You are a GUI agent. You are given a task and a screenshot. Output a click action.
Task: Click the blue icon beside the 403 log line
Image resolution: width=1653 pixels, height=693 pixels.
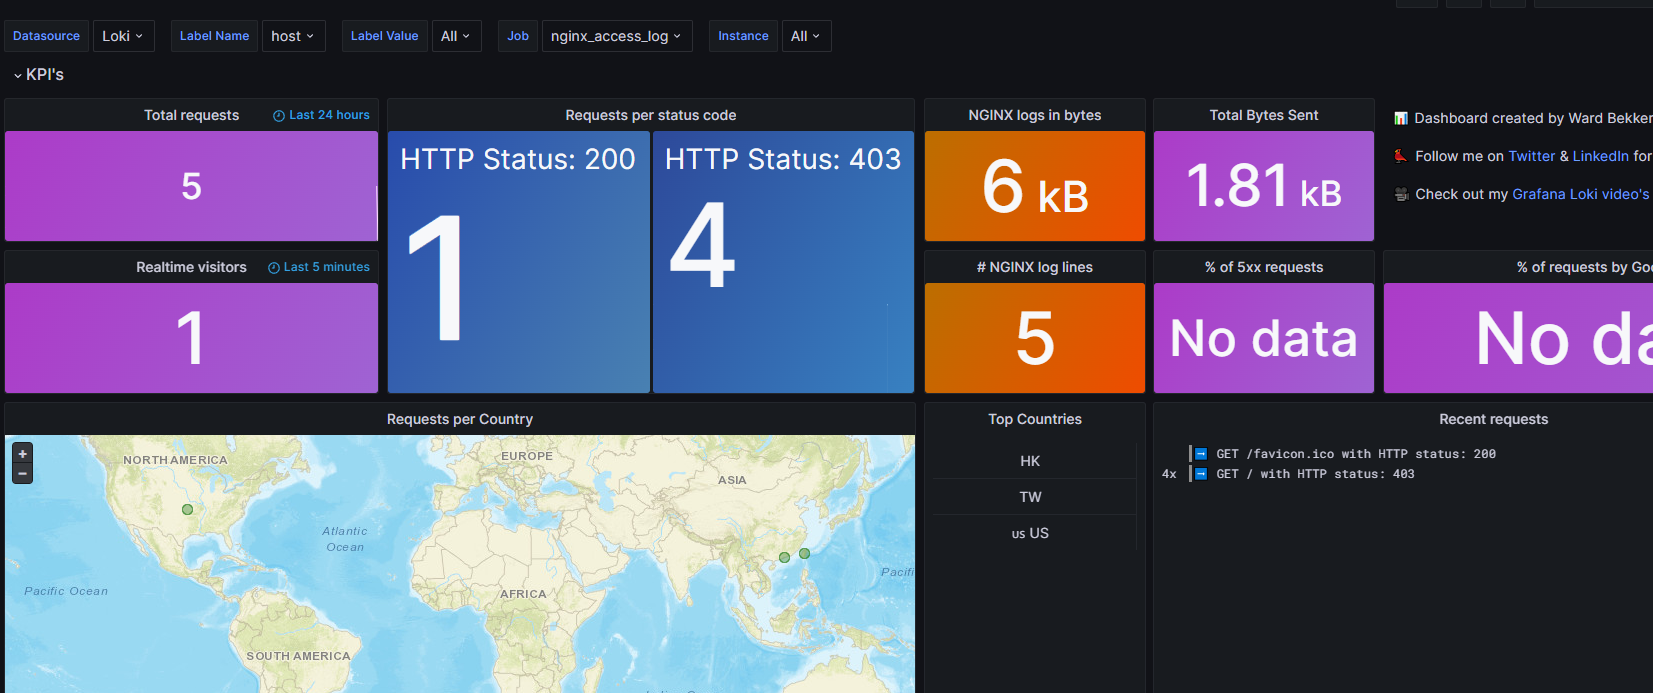point(1201,474)
